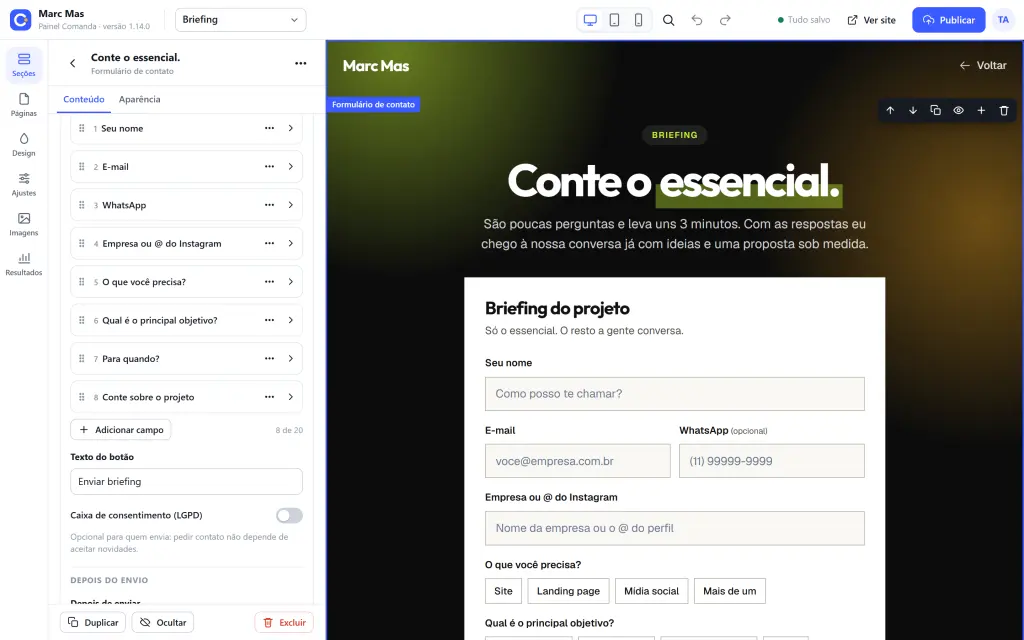The image size is (1024, 640).
Task: Open the section options three-dot menu in header
Action: 300,63
